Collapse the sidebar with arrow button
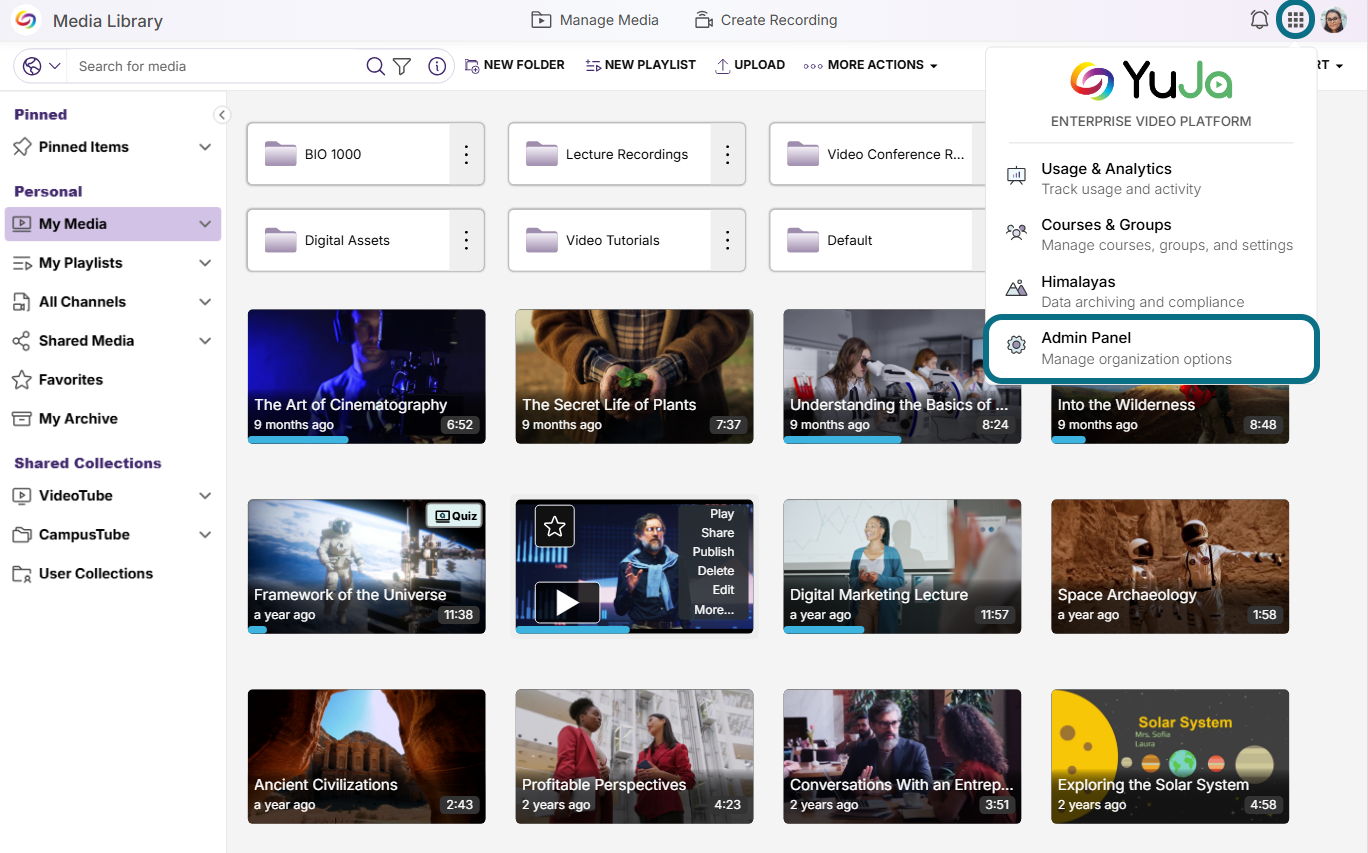Screen dimensions: 1368x853 (222, 115)
